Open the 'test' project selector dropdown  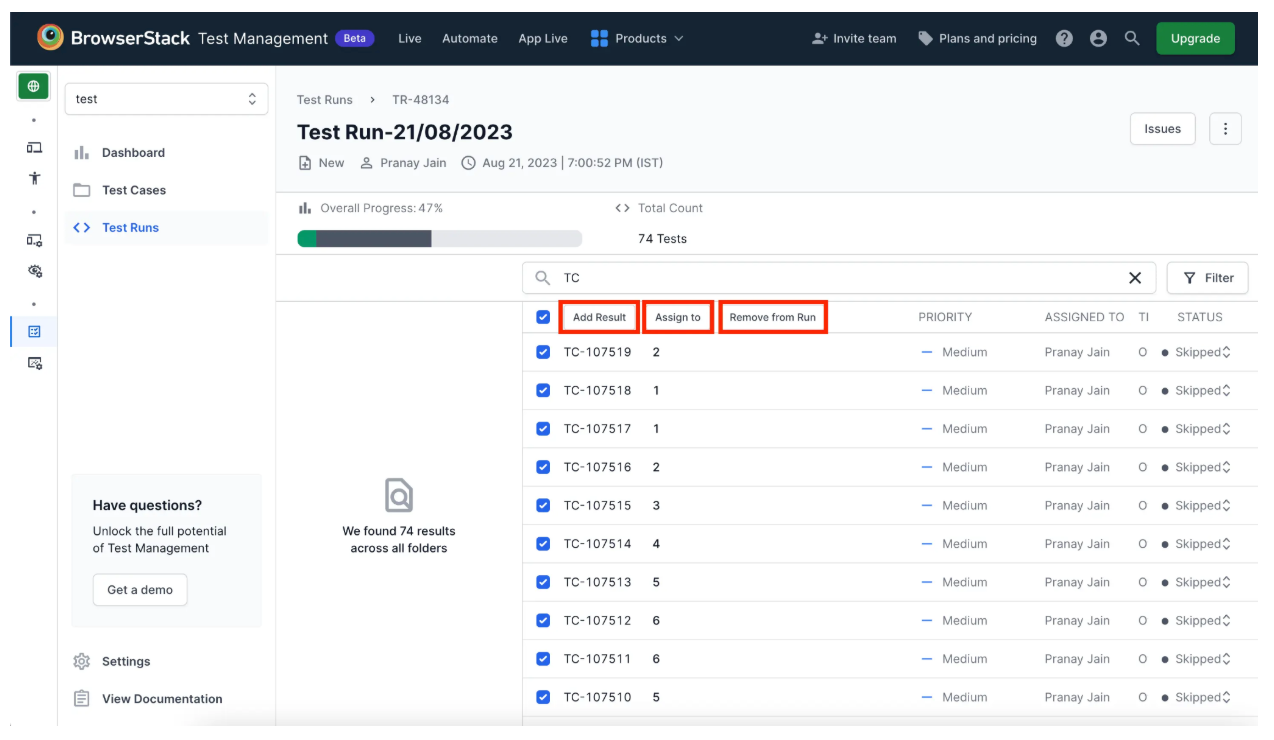pos(166,99)
